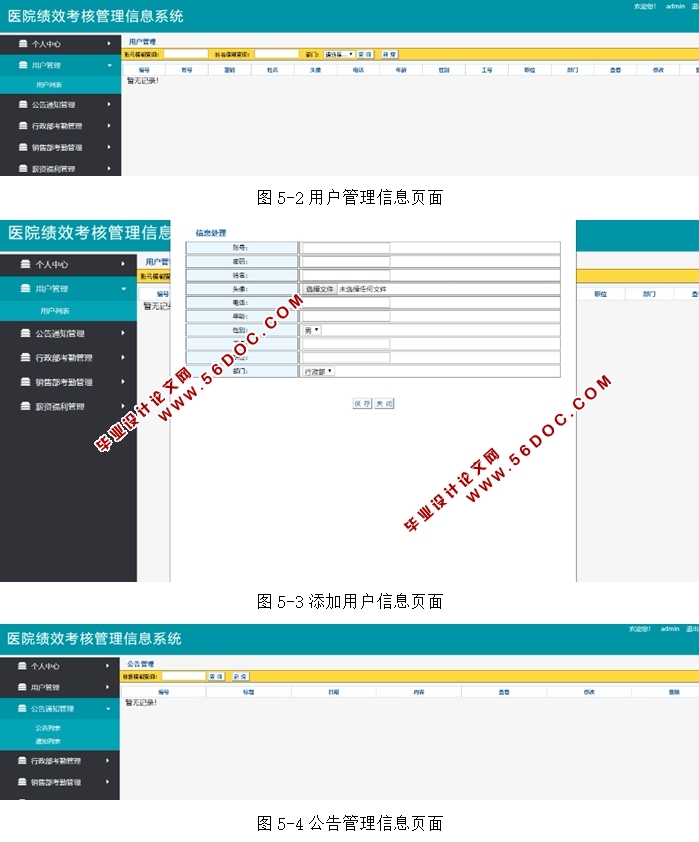Open the 部门 dropdown showing 行政部 in the form

[318, 371]
